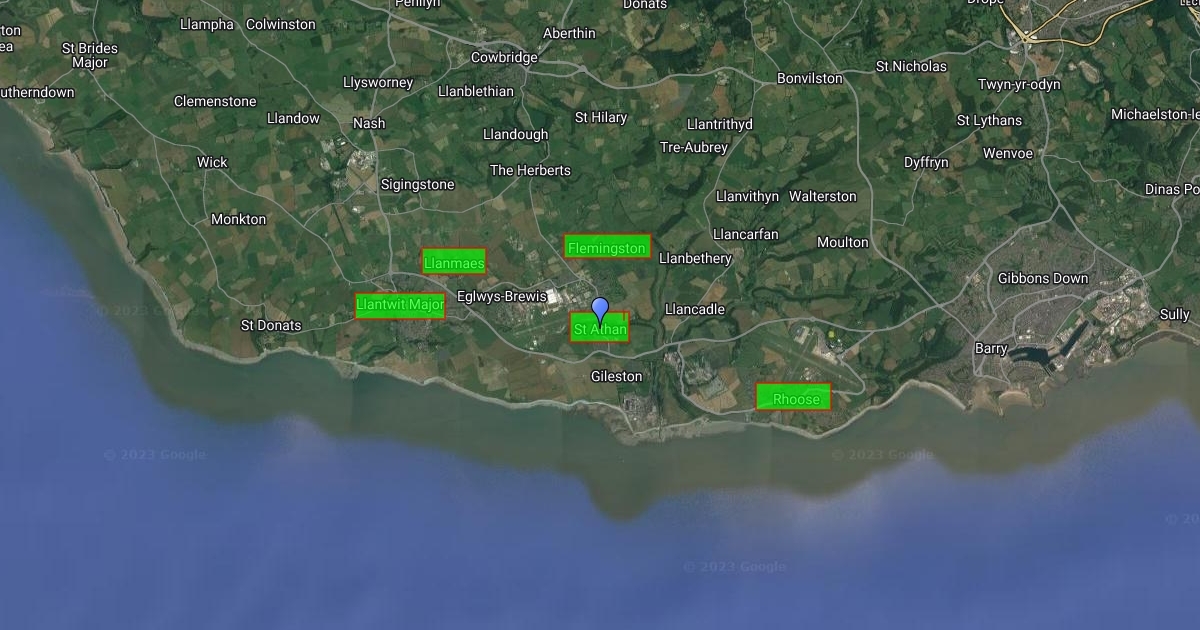Image resolution: width=1200 pixels, height=630 pixels.
Task: Click the Bonvilston place label
Action: 810,78
